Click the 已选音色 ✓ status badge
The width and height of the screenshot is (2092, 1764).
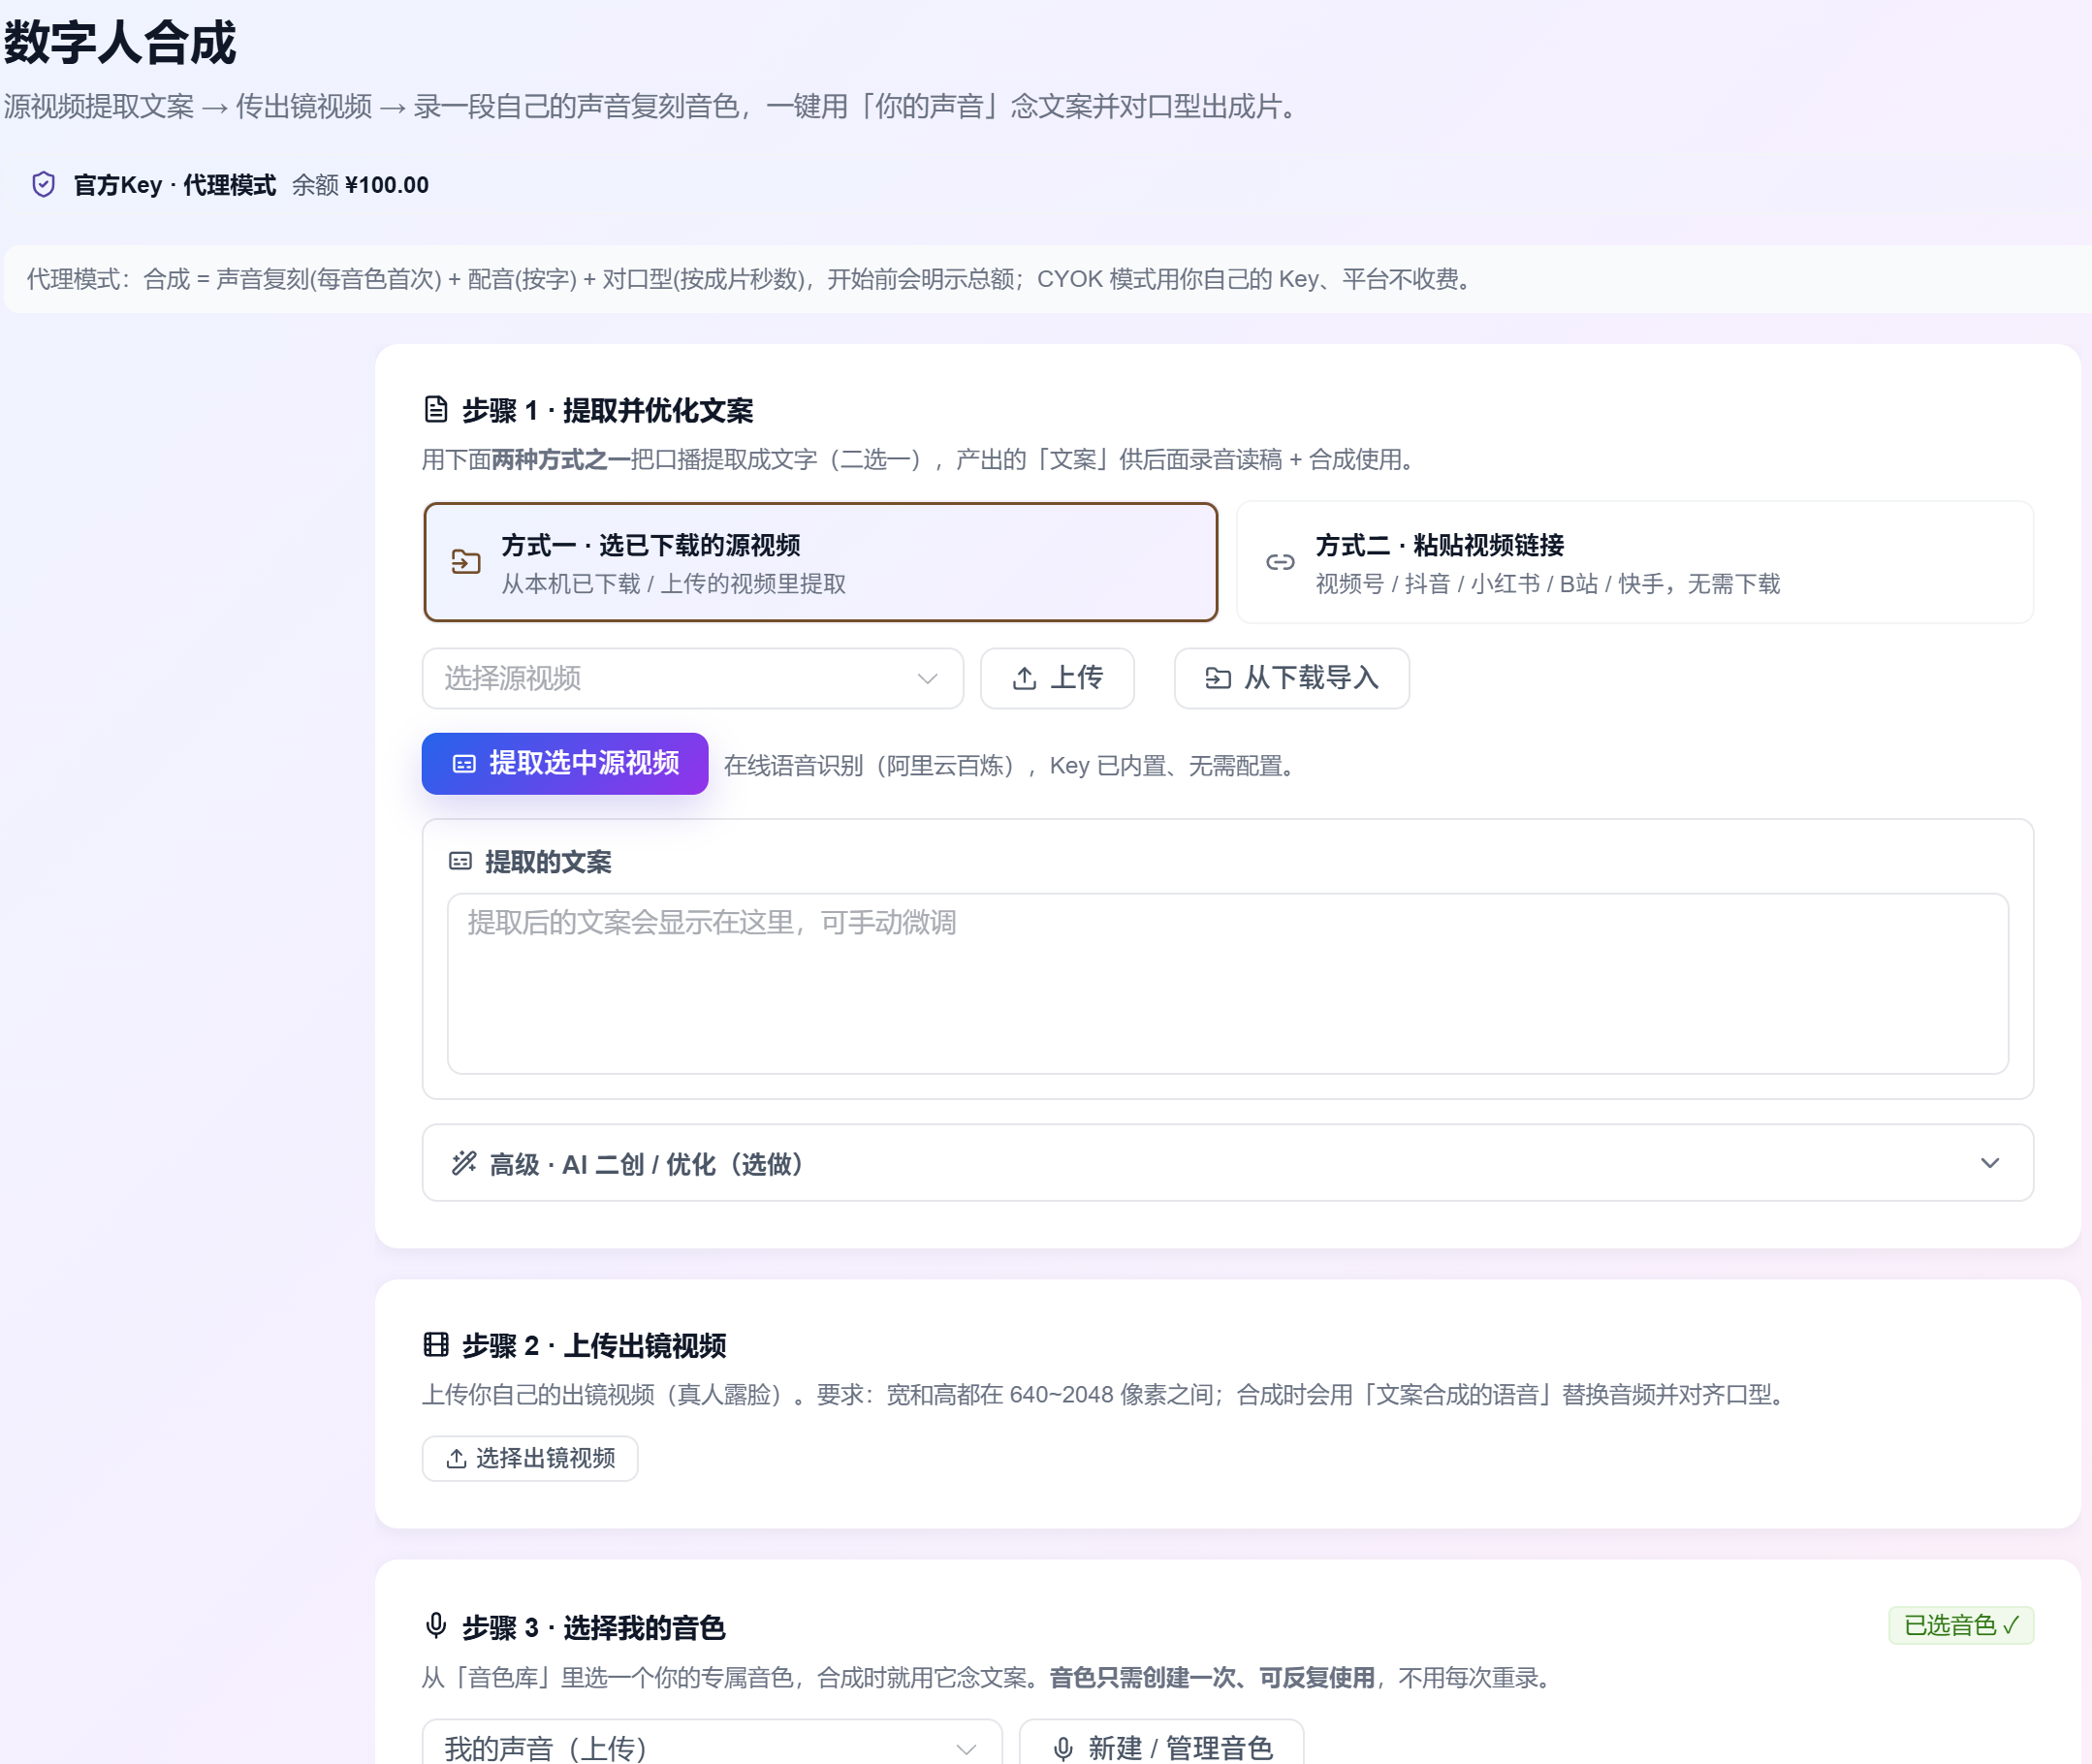pyautogui.click(x=1961, y=1626)
